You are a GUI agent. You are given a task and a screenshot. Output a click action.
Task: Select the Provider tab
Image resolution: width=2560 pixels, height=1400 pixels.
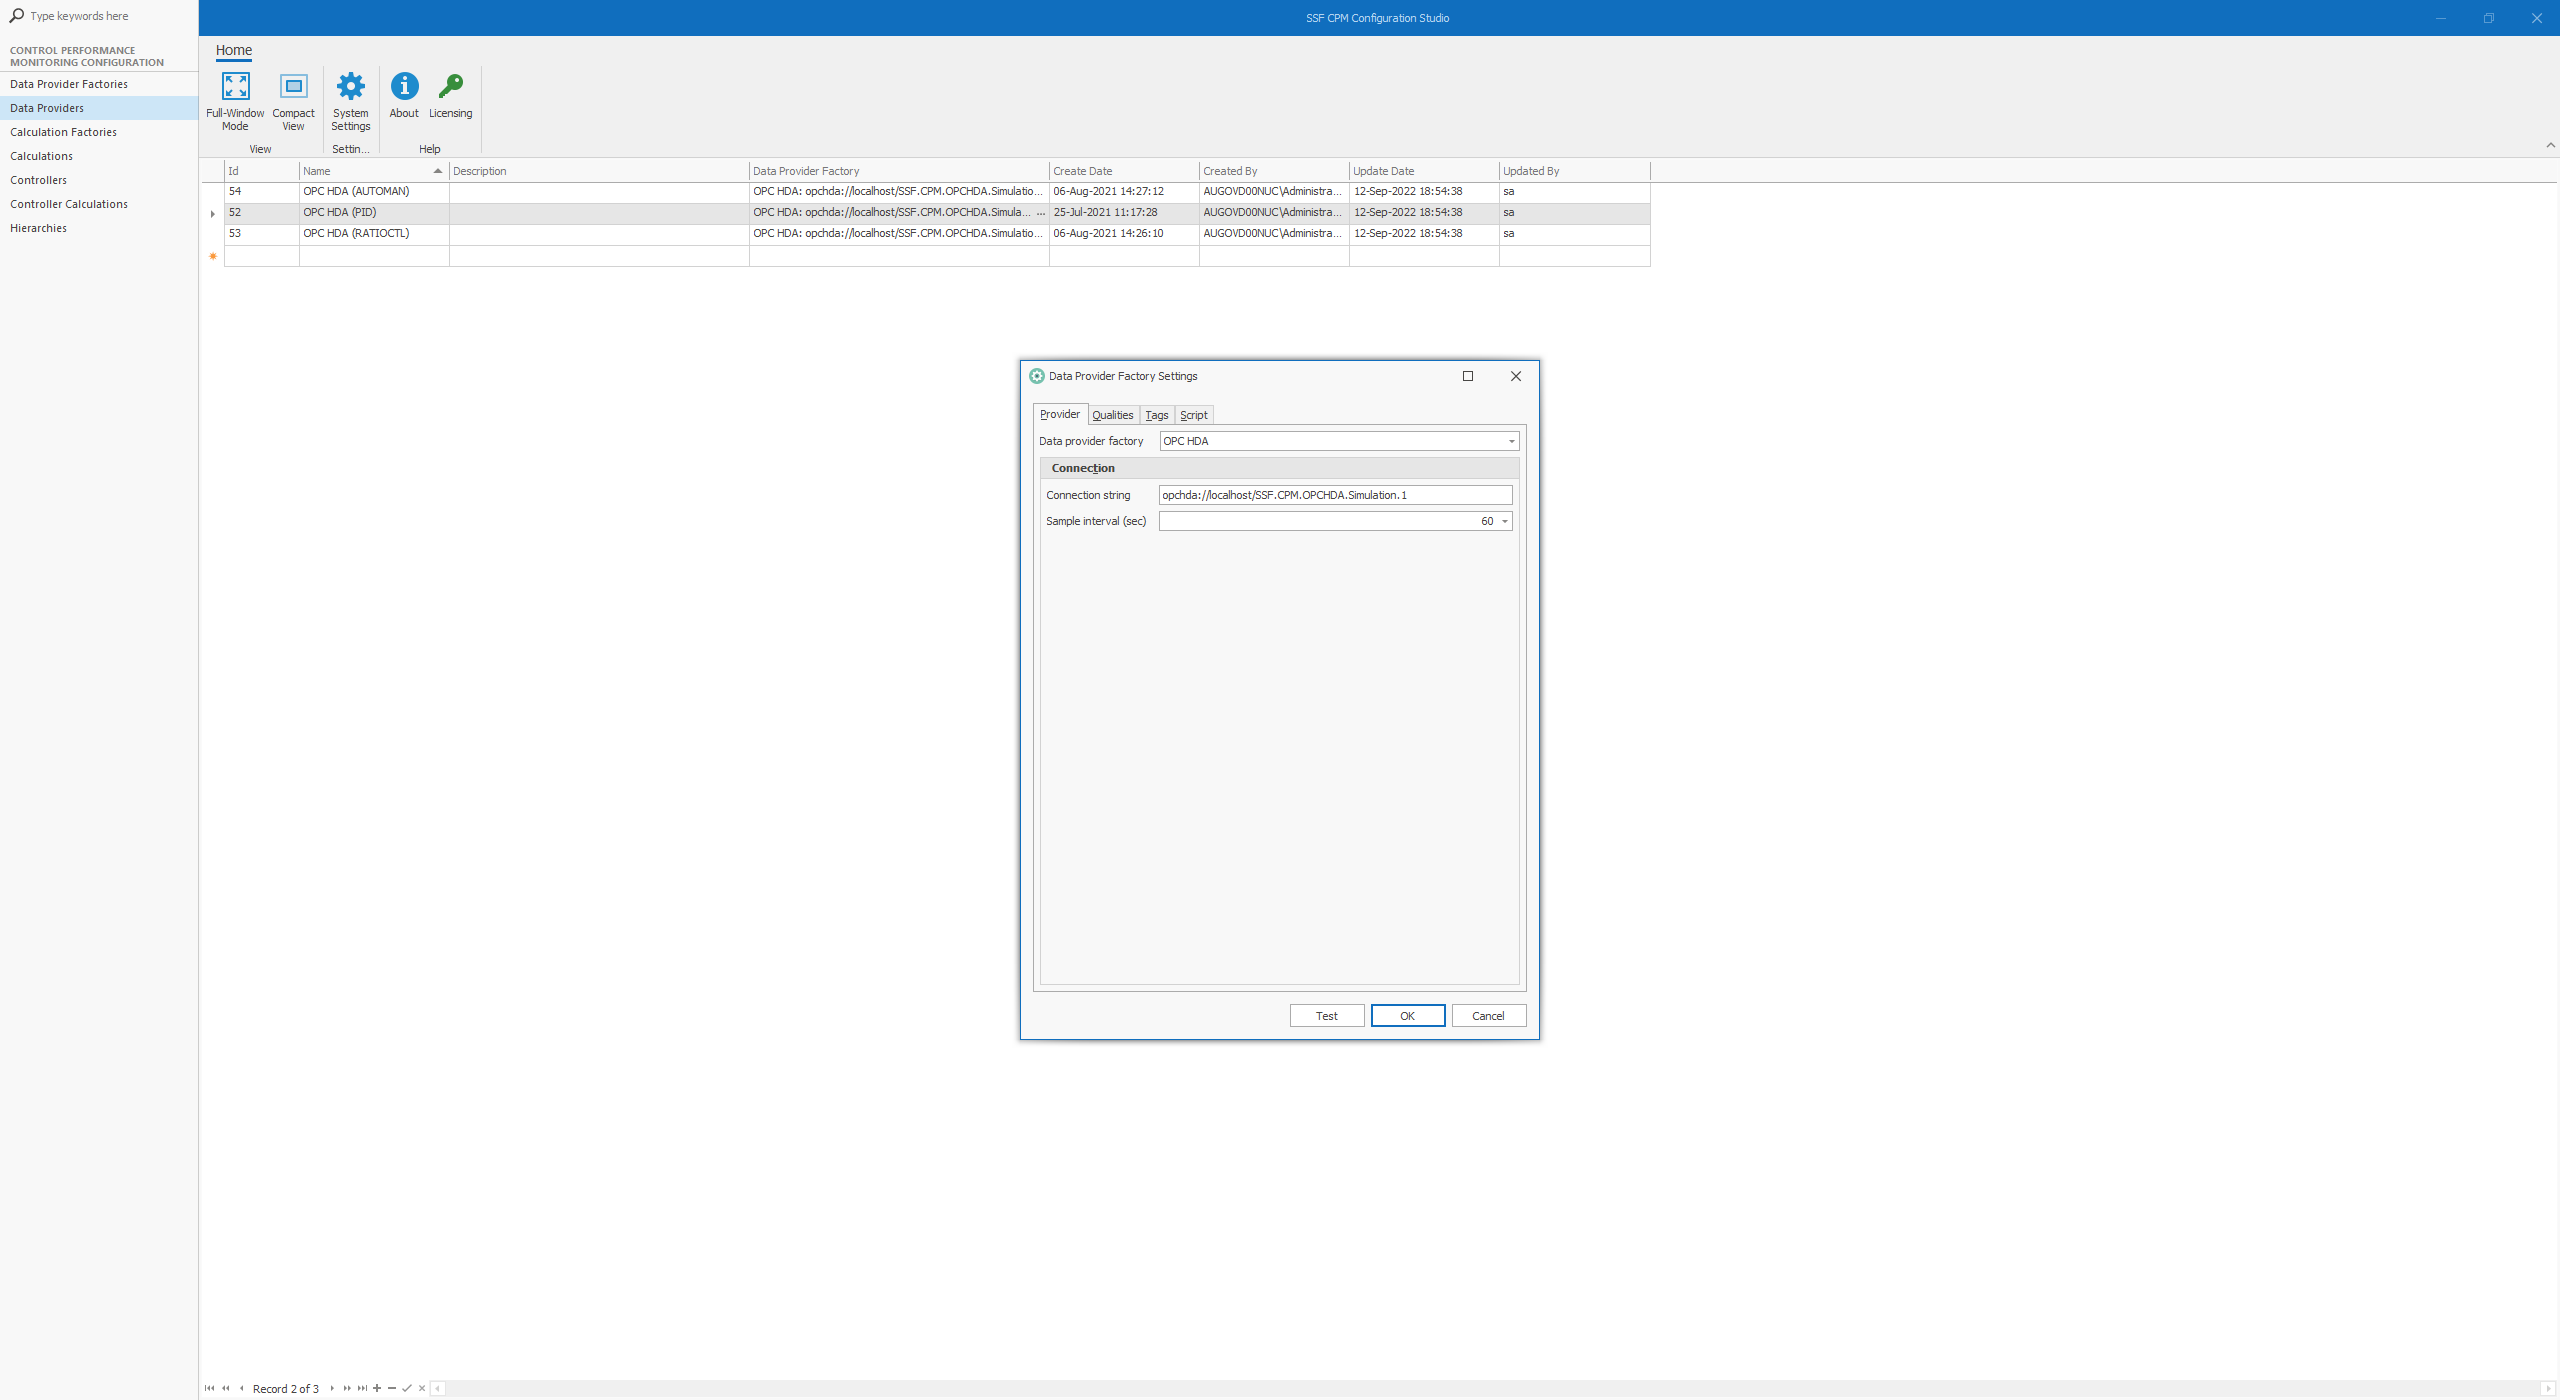1058,414
